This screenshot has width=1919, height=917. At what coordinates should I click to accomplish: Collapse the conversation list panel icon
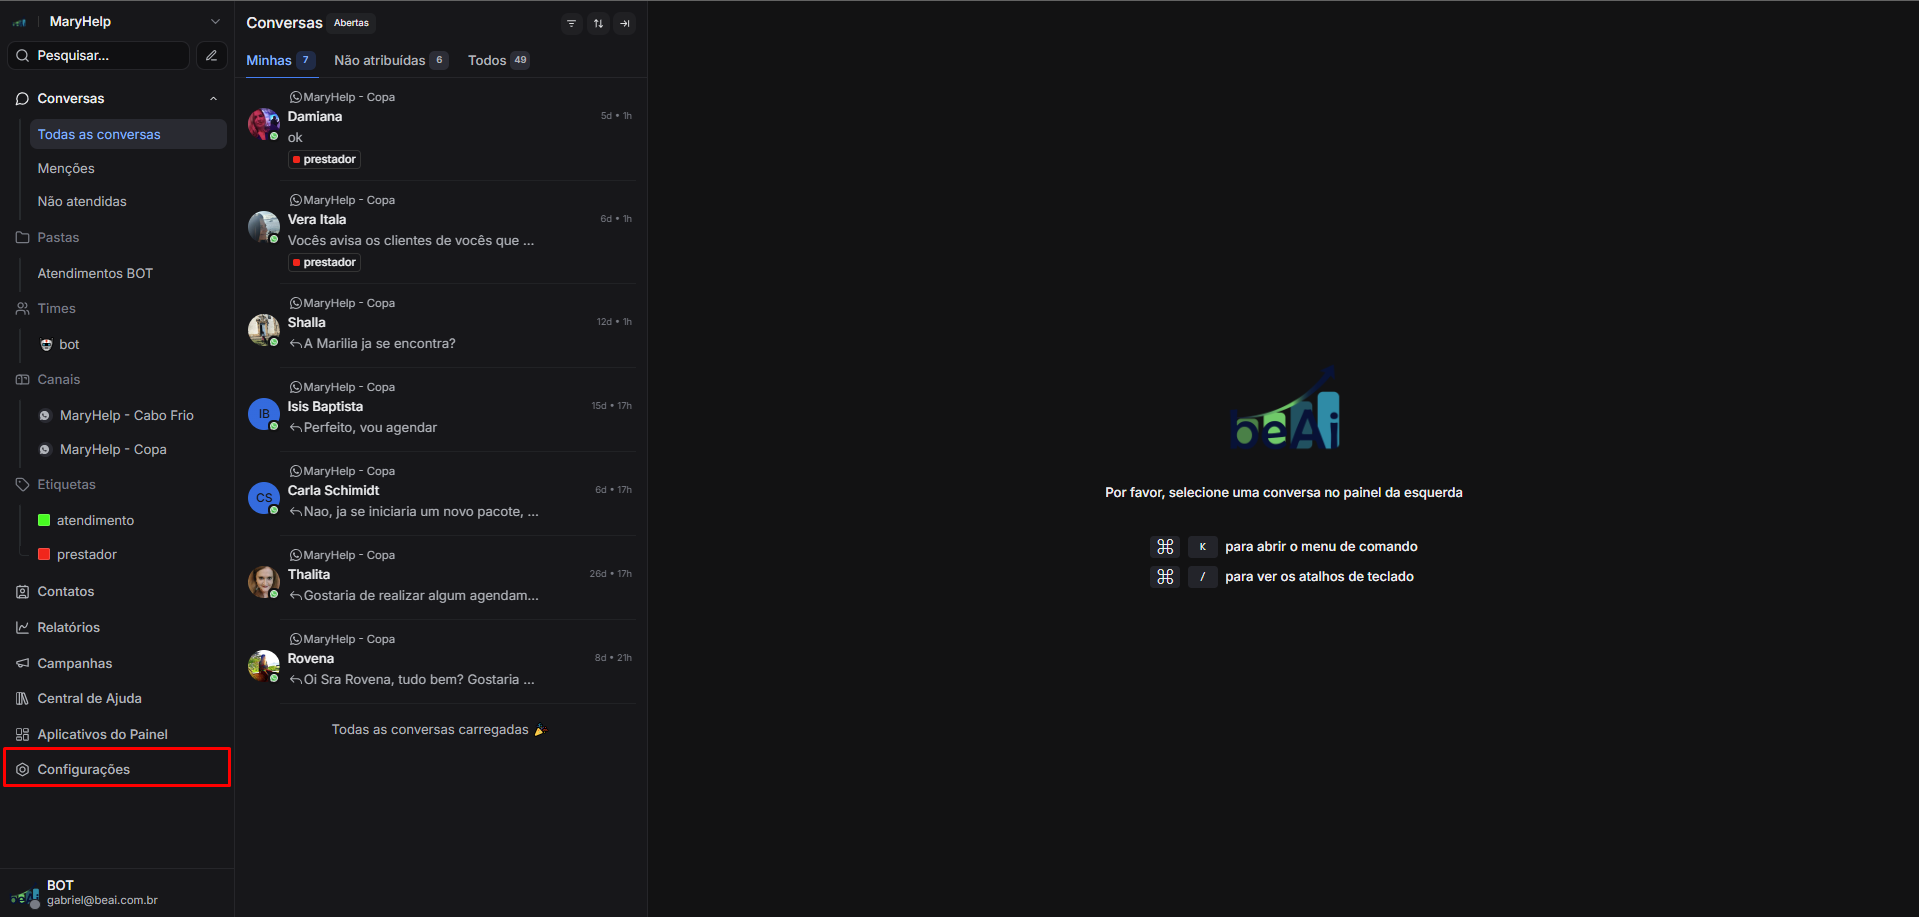point(625,23)
